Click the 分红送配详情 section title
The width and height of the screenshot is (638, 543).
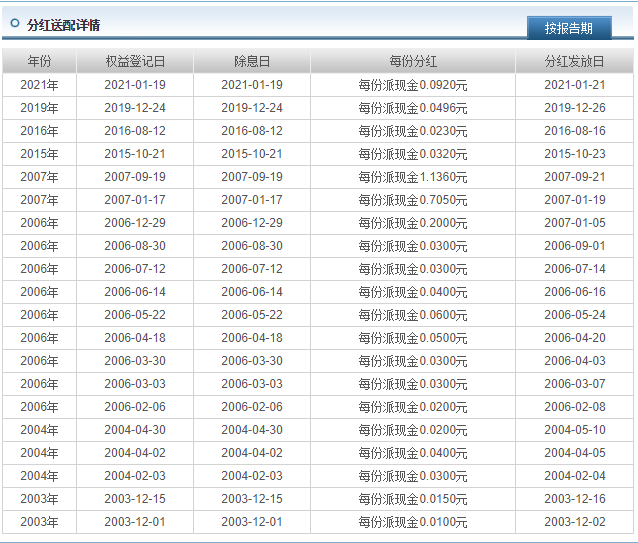tap(63, 25)
